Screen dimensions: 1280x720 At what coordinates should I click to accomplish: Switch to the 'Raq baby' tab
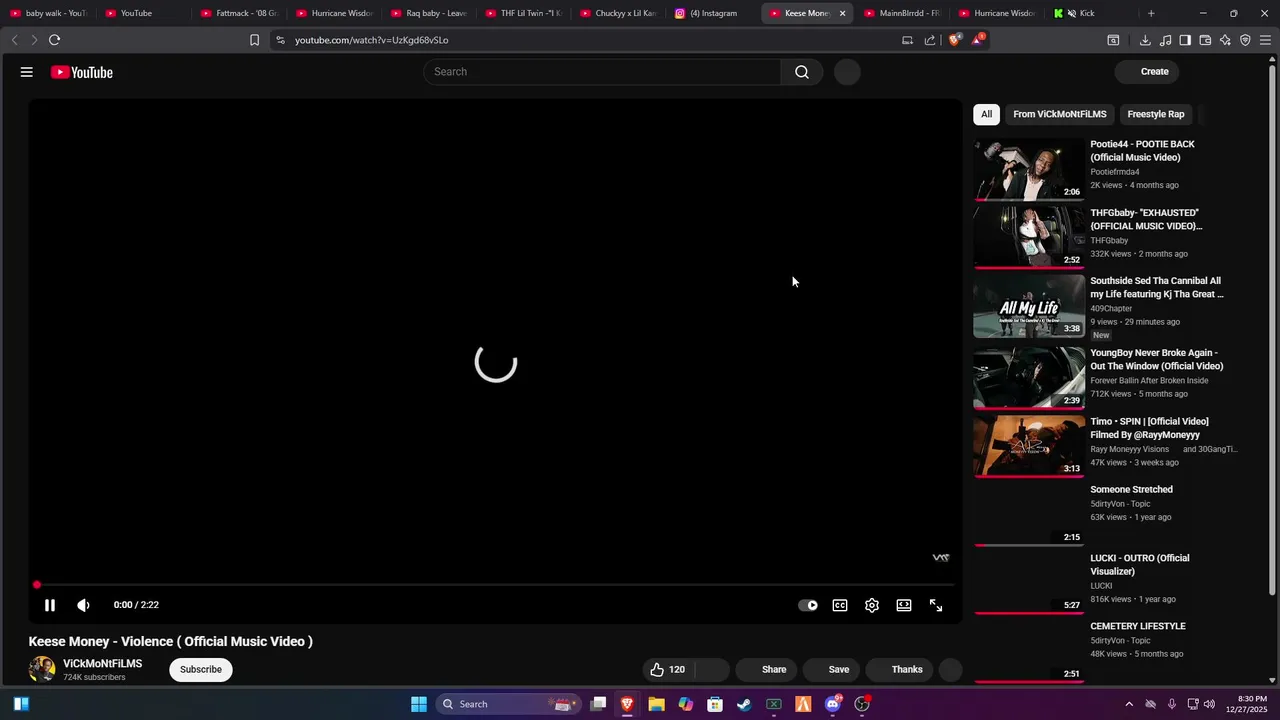[428, 13]
